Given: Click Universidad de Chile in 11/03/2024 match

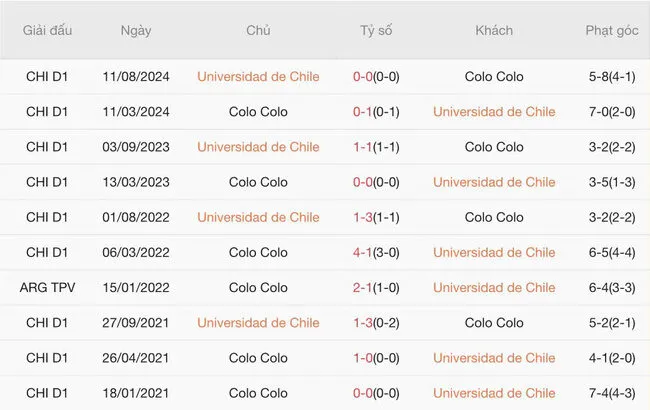Looking at the screenshot, I should pyautogui.click(x=494, y=112).
